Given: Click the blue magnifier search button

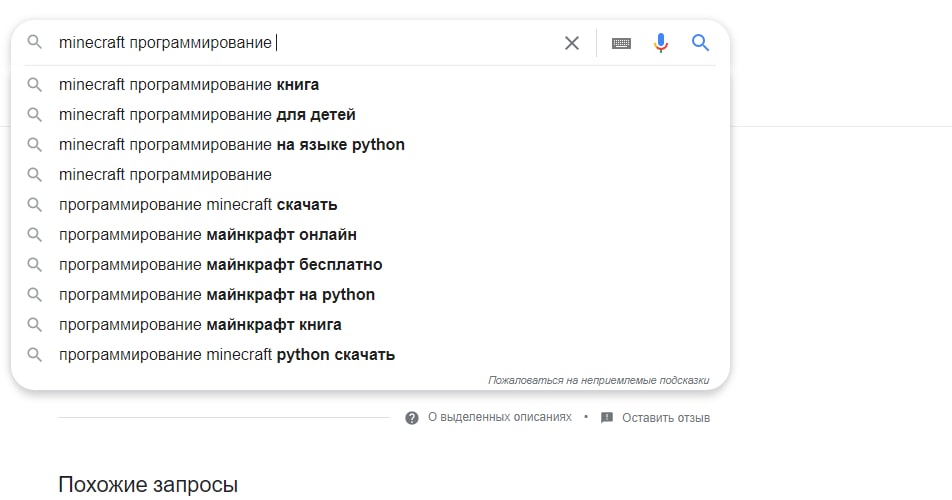Looking at the screenshot, I should coord(700,42).
